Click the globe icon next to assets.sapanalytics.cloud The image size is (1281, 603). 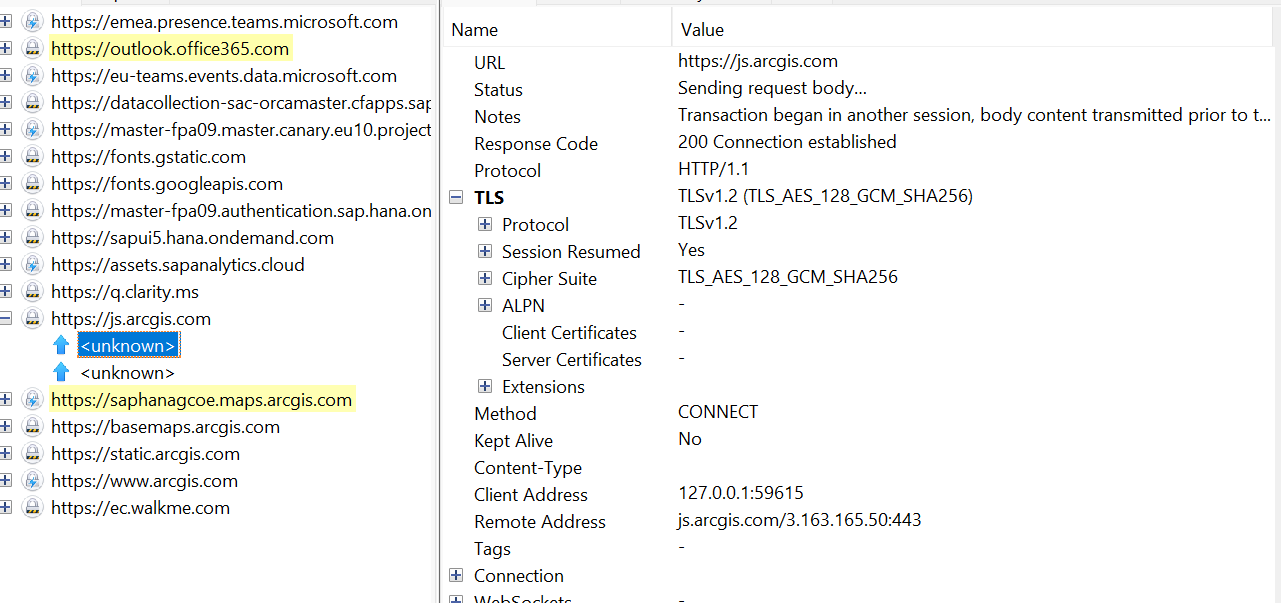pos(33,265)
